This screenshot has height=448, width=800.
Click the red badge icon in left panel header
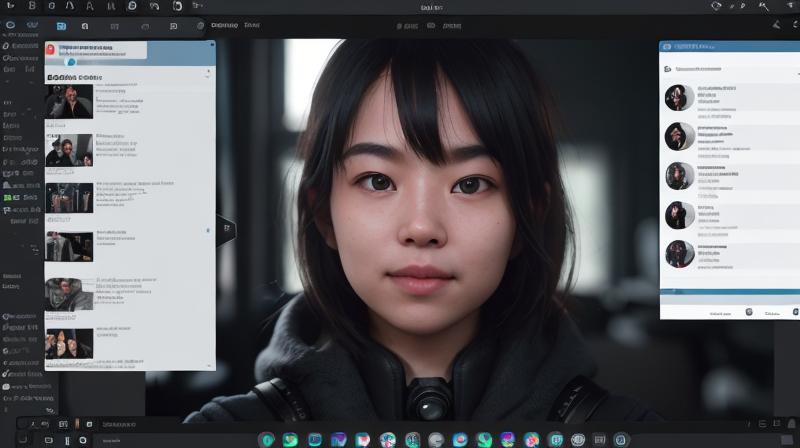pos(50,49)
